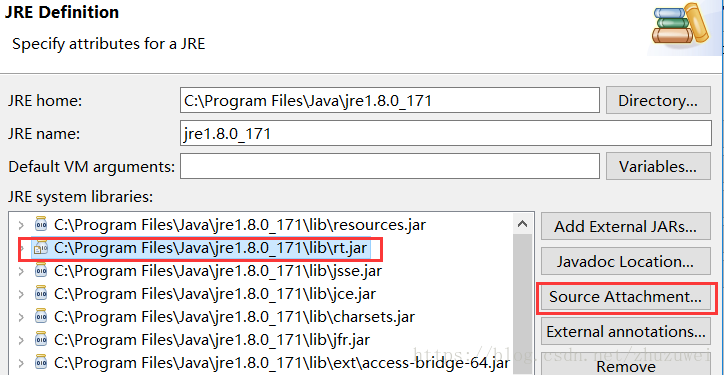This screenshot has height=375, width=724.
Task: Click Add External JARs... button
Action: coord(626,226)
